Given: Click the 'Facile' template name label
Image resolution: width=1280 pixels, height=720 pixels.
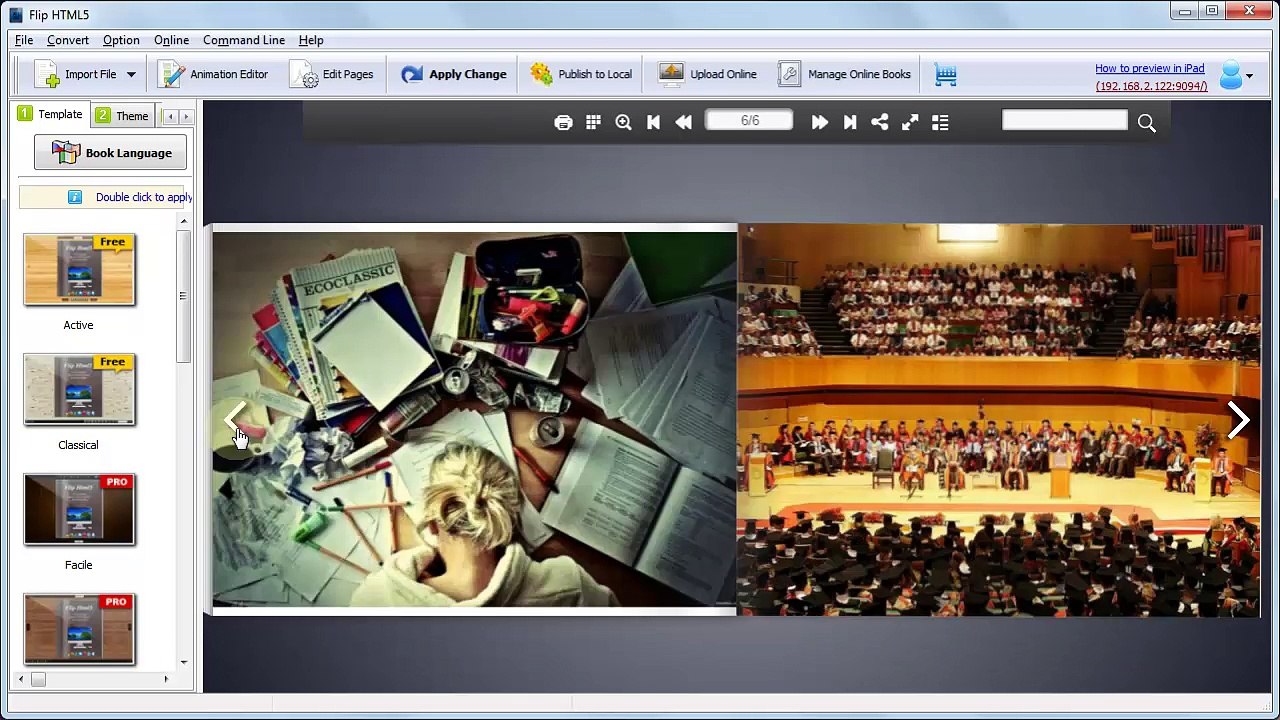Looking at the screenshot, I should [x=78, y=565].
